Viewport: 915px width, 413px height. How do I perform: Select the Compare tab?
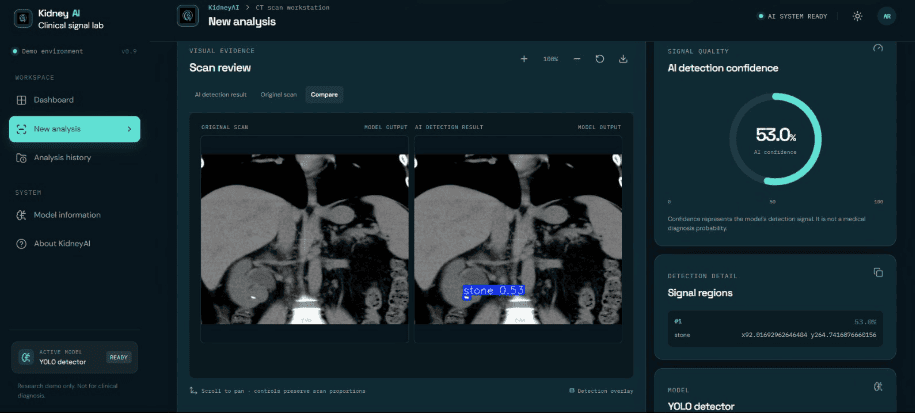(324, 94)
